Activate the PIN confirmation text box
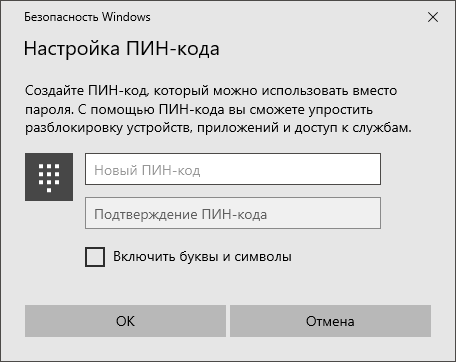Image resolution: width=456 pixels, height=362 pixels. point(233,213)
